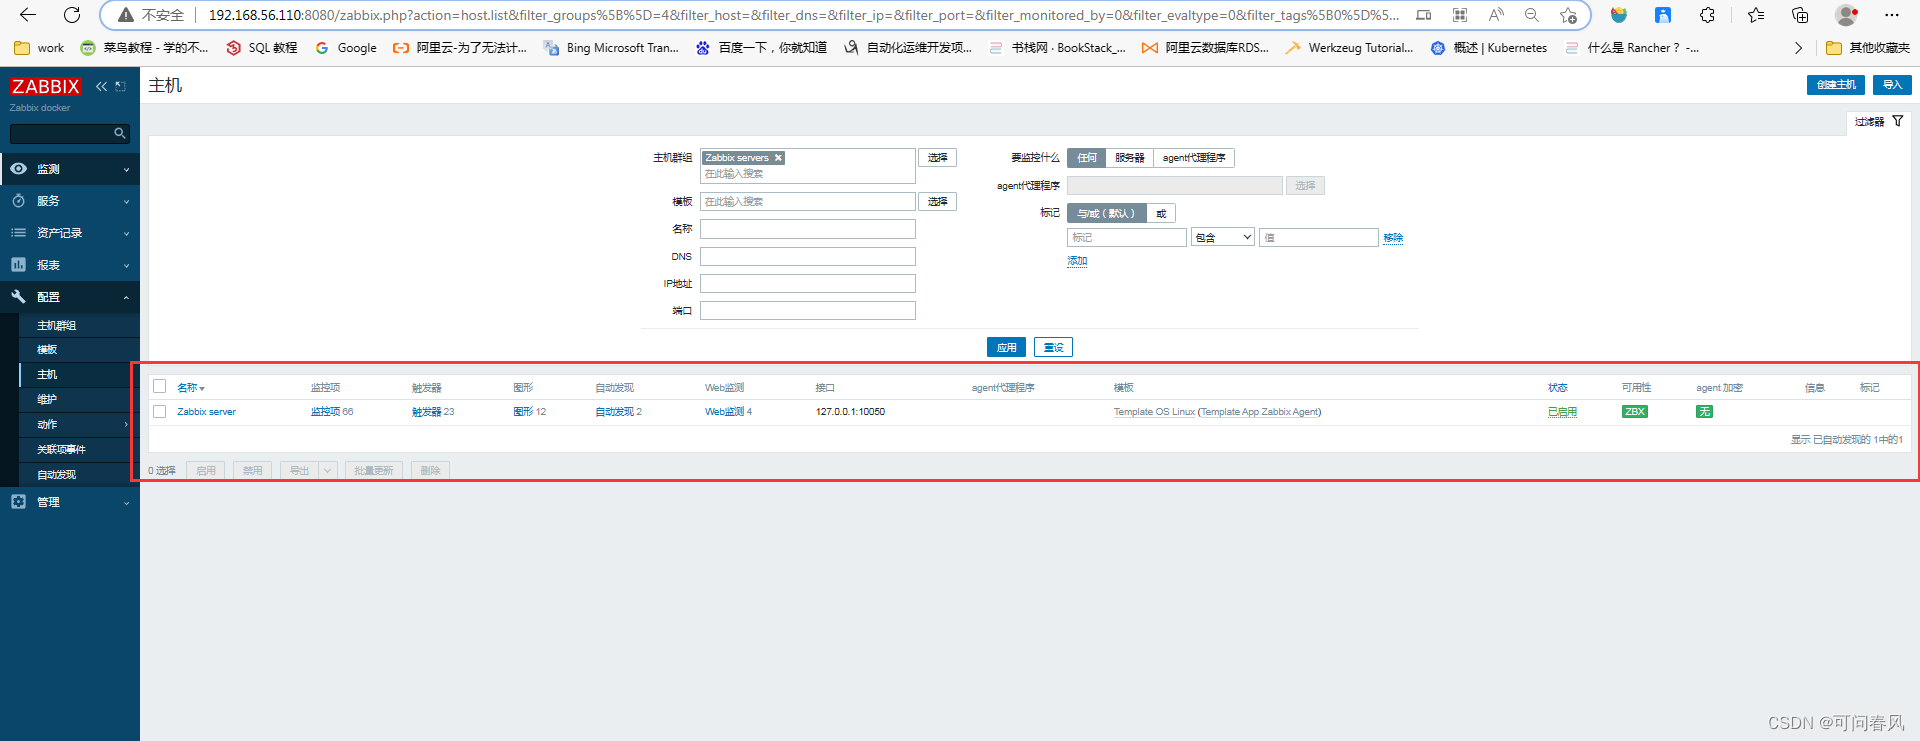Open the 包含 tag operator dropdown

coord(1223,237)
